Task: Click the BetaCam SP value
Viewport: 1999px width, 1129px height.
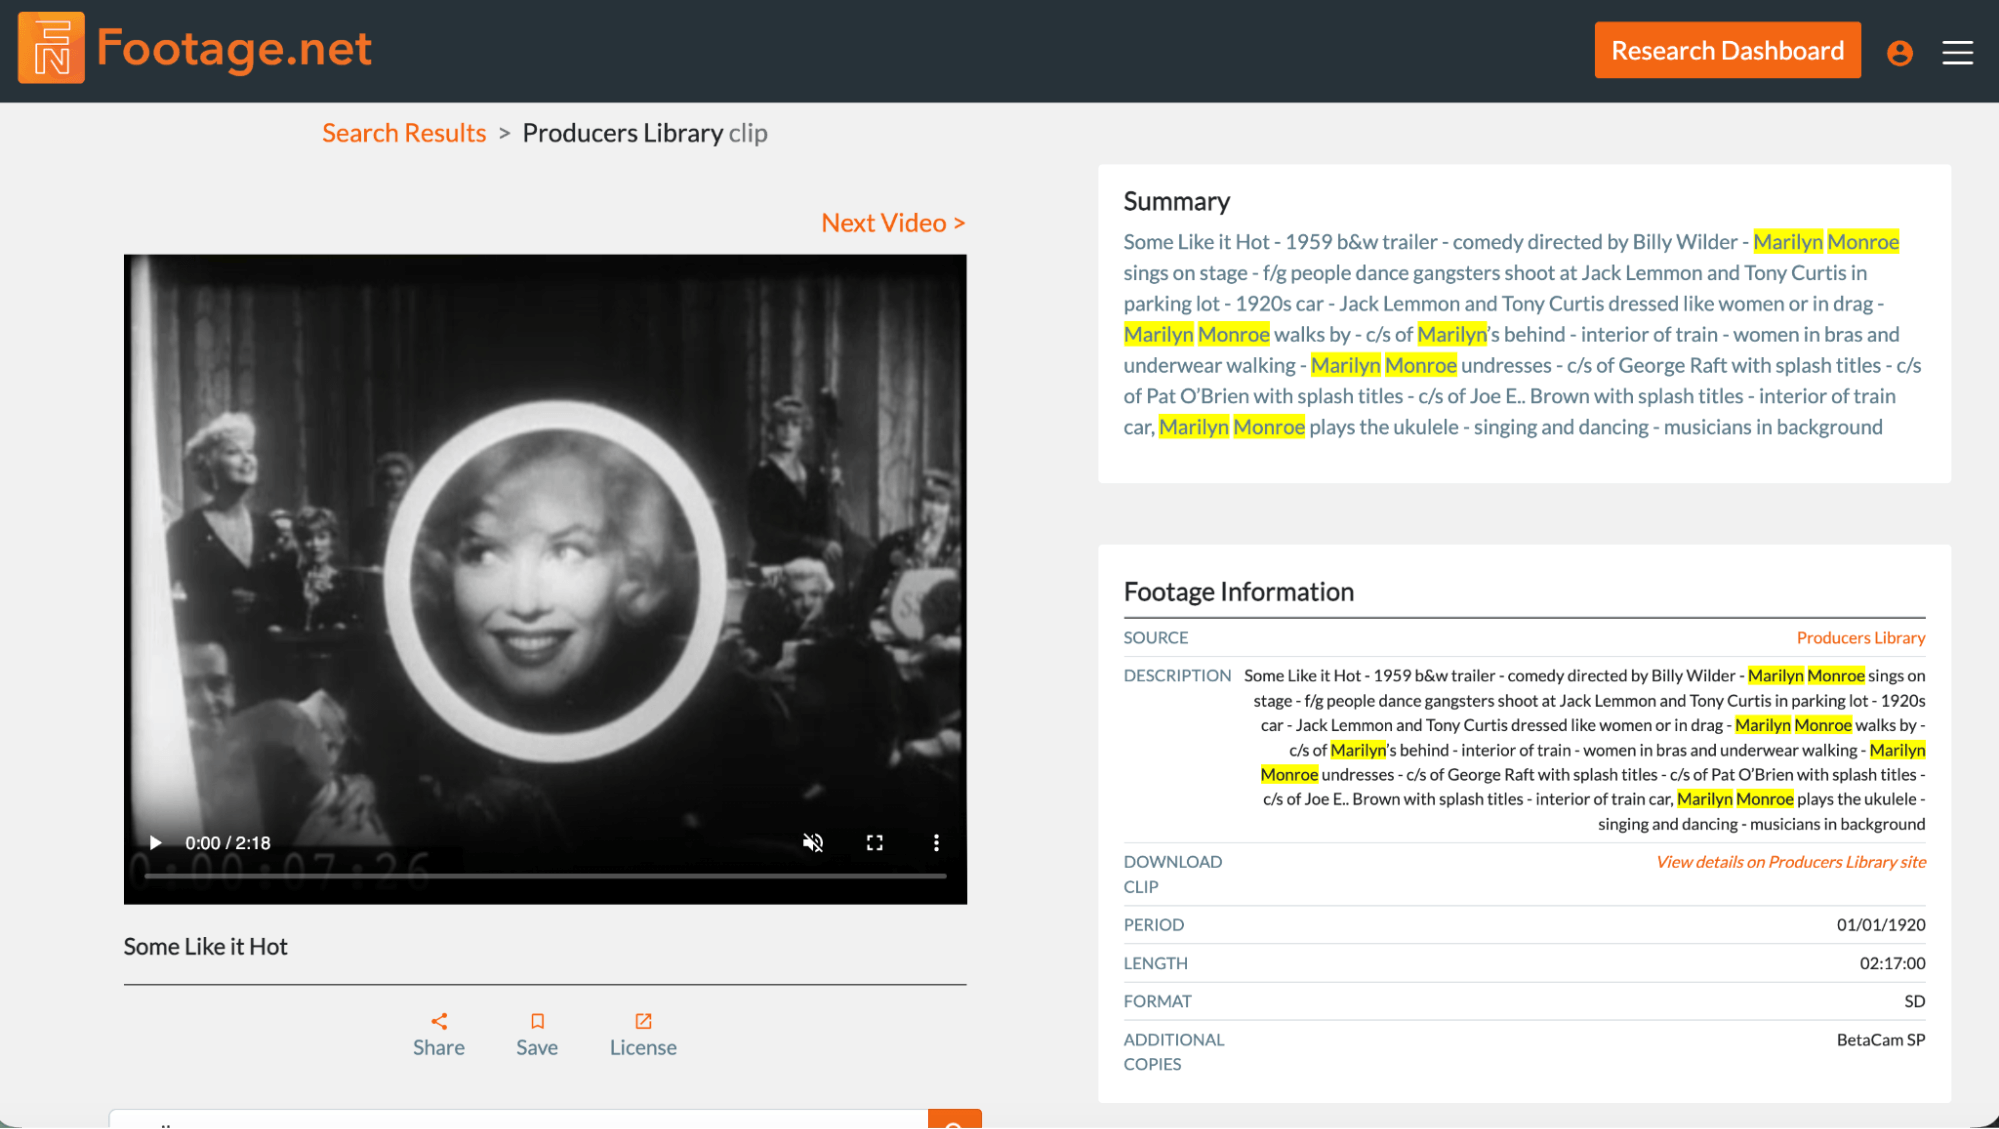Action: coord(1880,1040)
